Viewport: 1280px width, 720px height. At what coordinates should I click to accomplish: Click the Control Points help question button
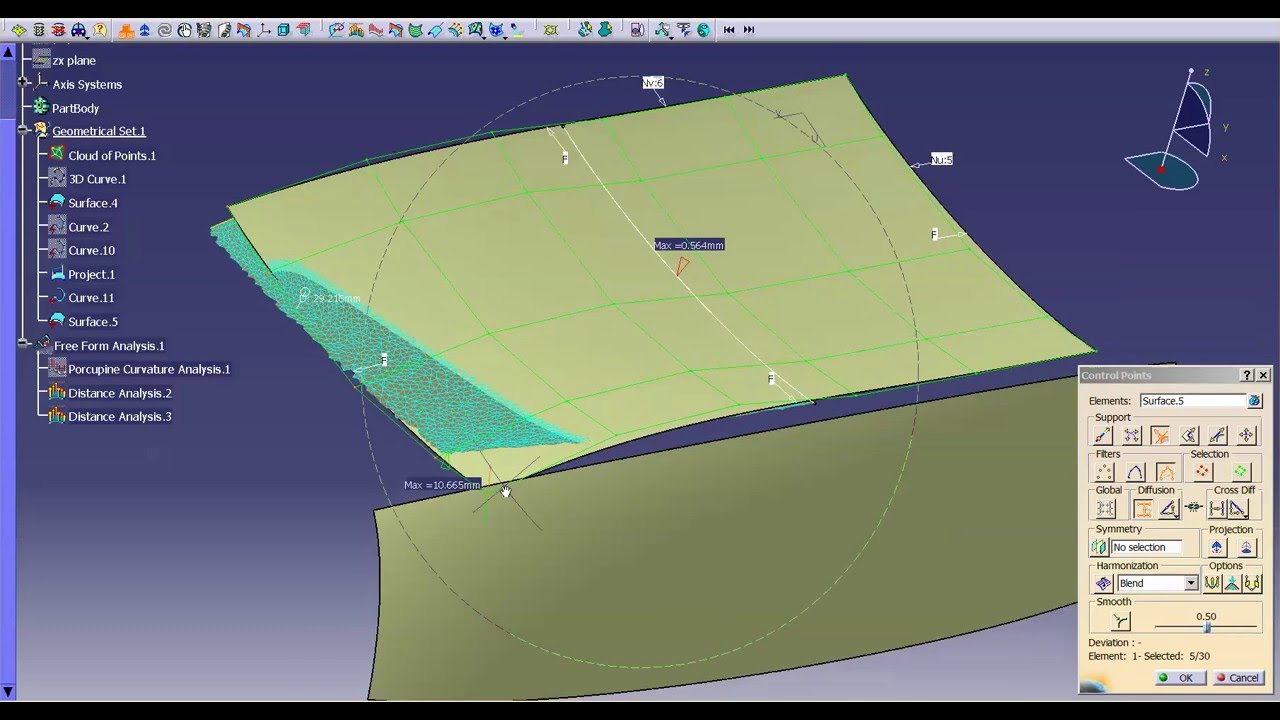[1247, 375]
